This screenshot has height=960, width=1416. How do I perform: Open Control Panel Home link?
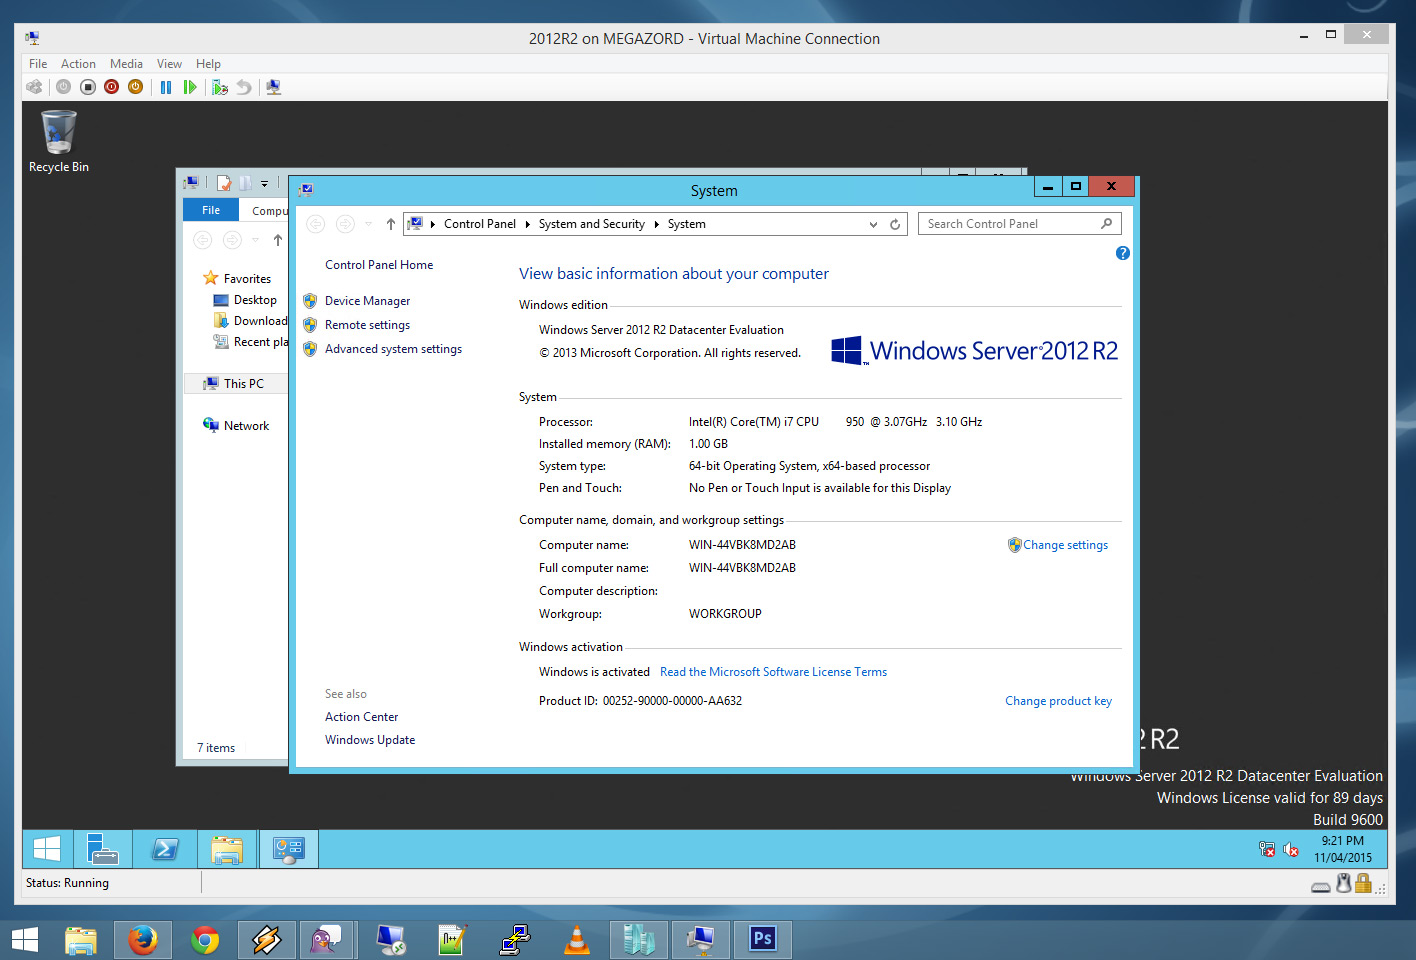(x=379, y=265)
